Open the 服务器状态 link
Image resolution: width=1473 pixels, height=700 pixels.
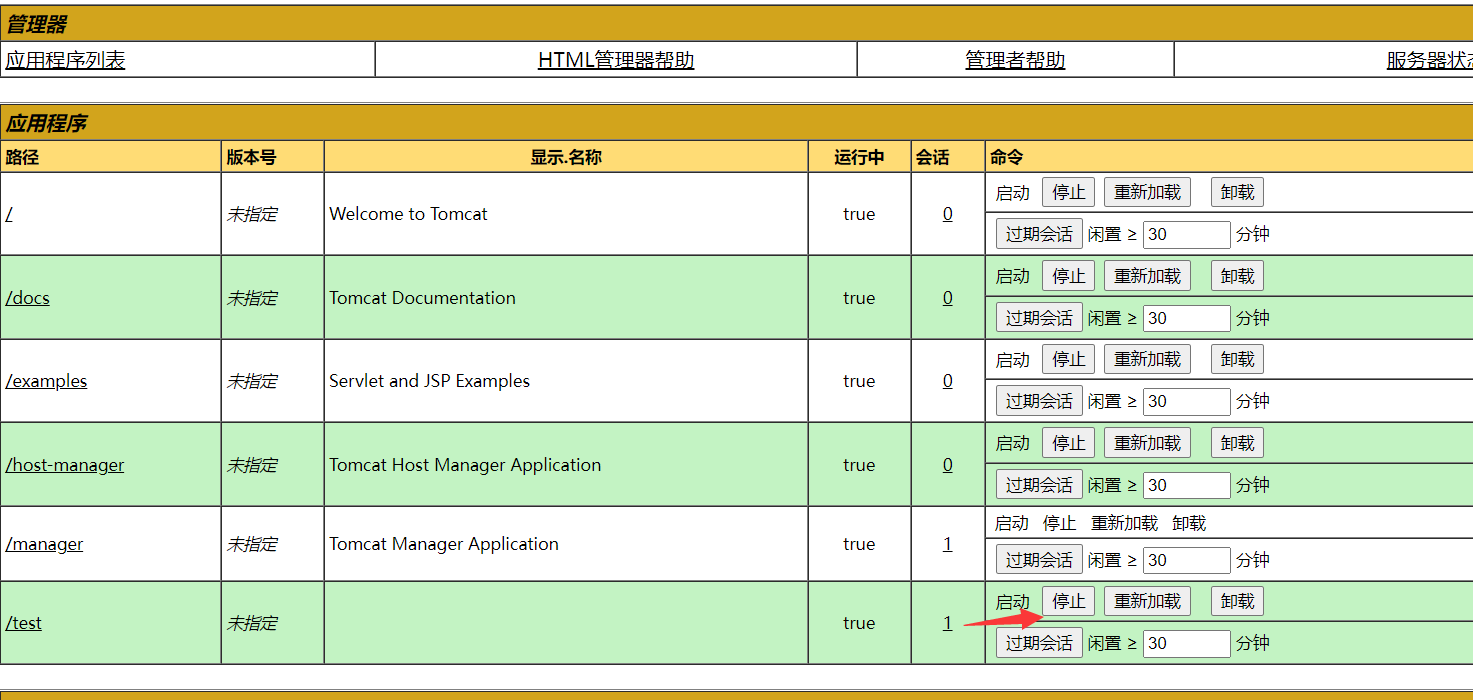1430,60
